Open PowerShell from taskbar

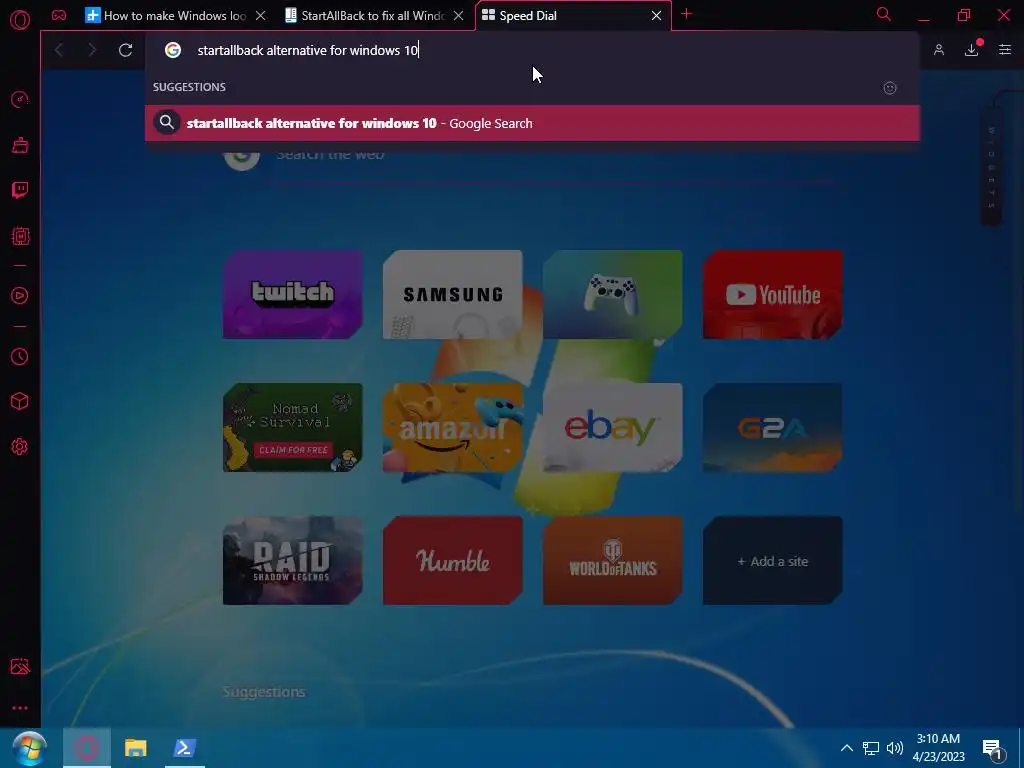tap(185, 748)
